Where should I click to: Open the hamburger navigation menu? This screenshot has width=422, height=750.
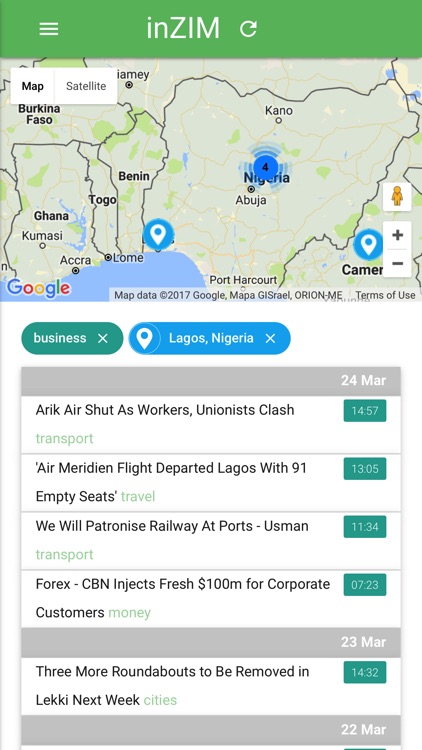(49, 29)
